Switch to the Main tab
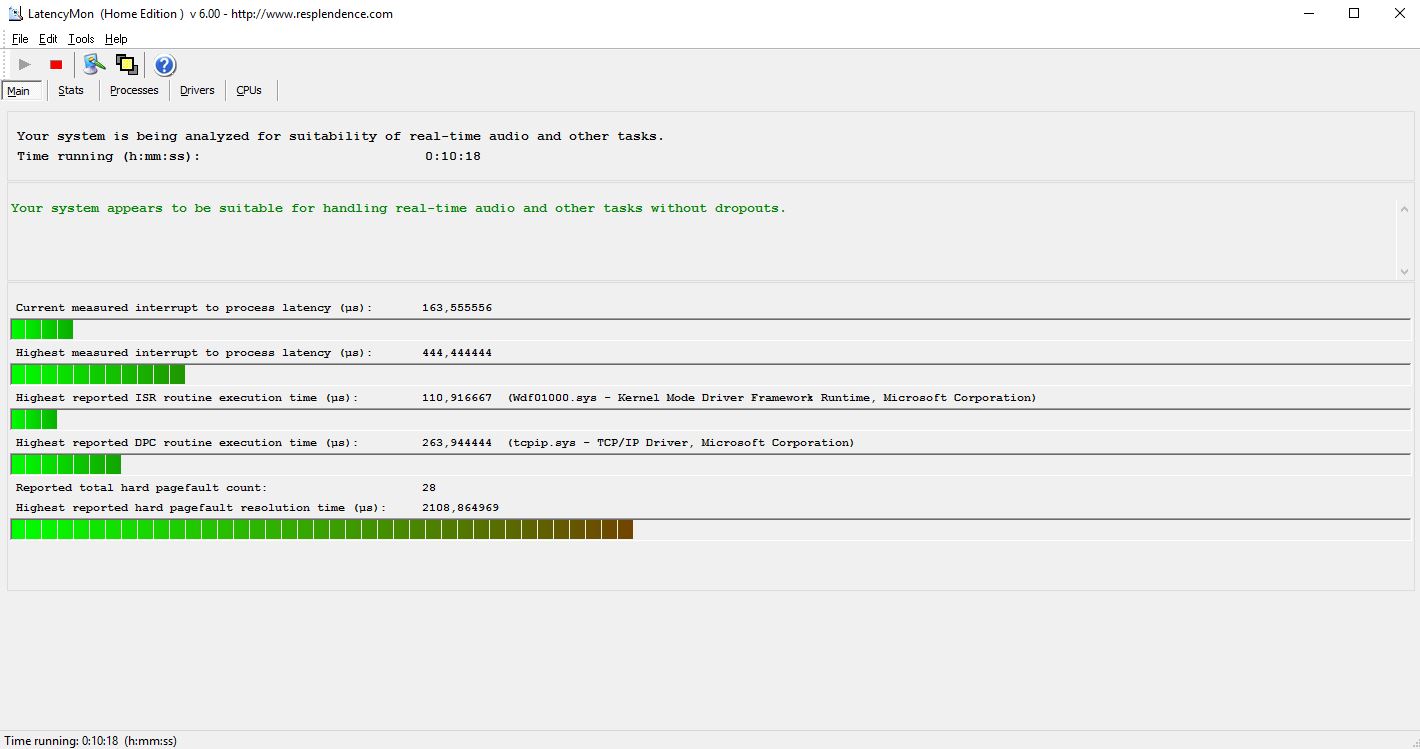The image size is (1420, 749). click(x=22, y=91)
